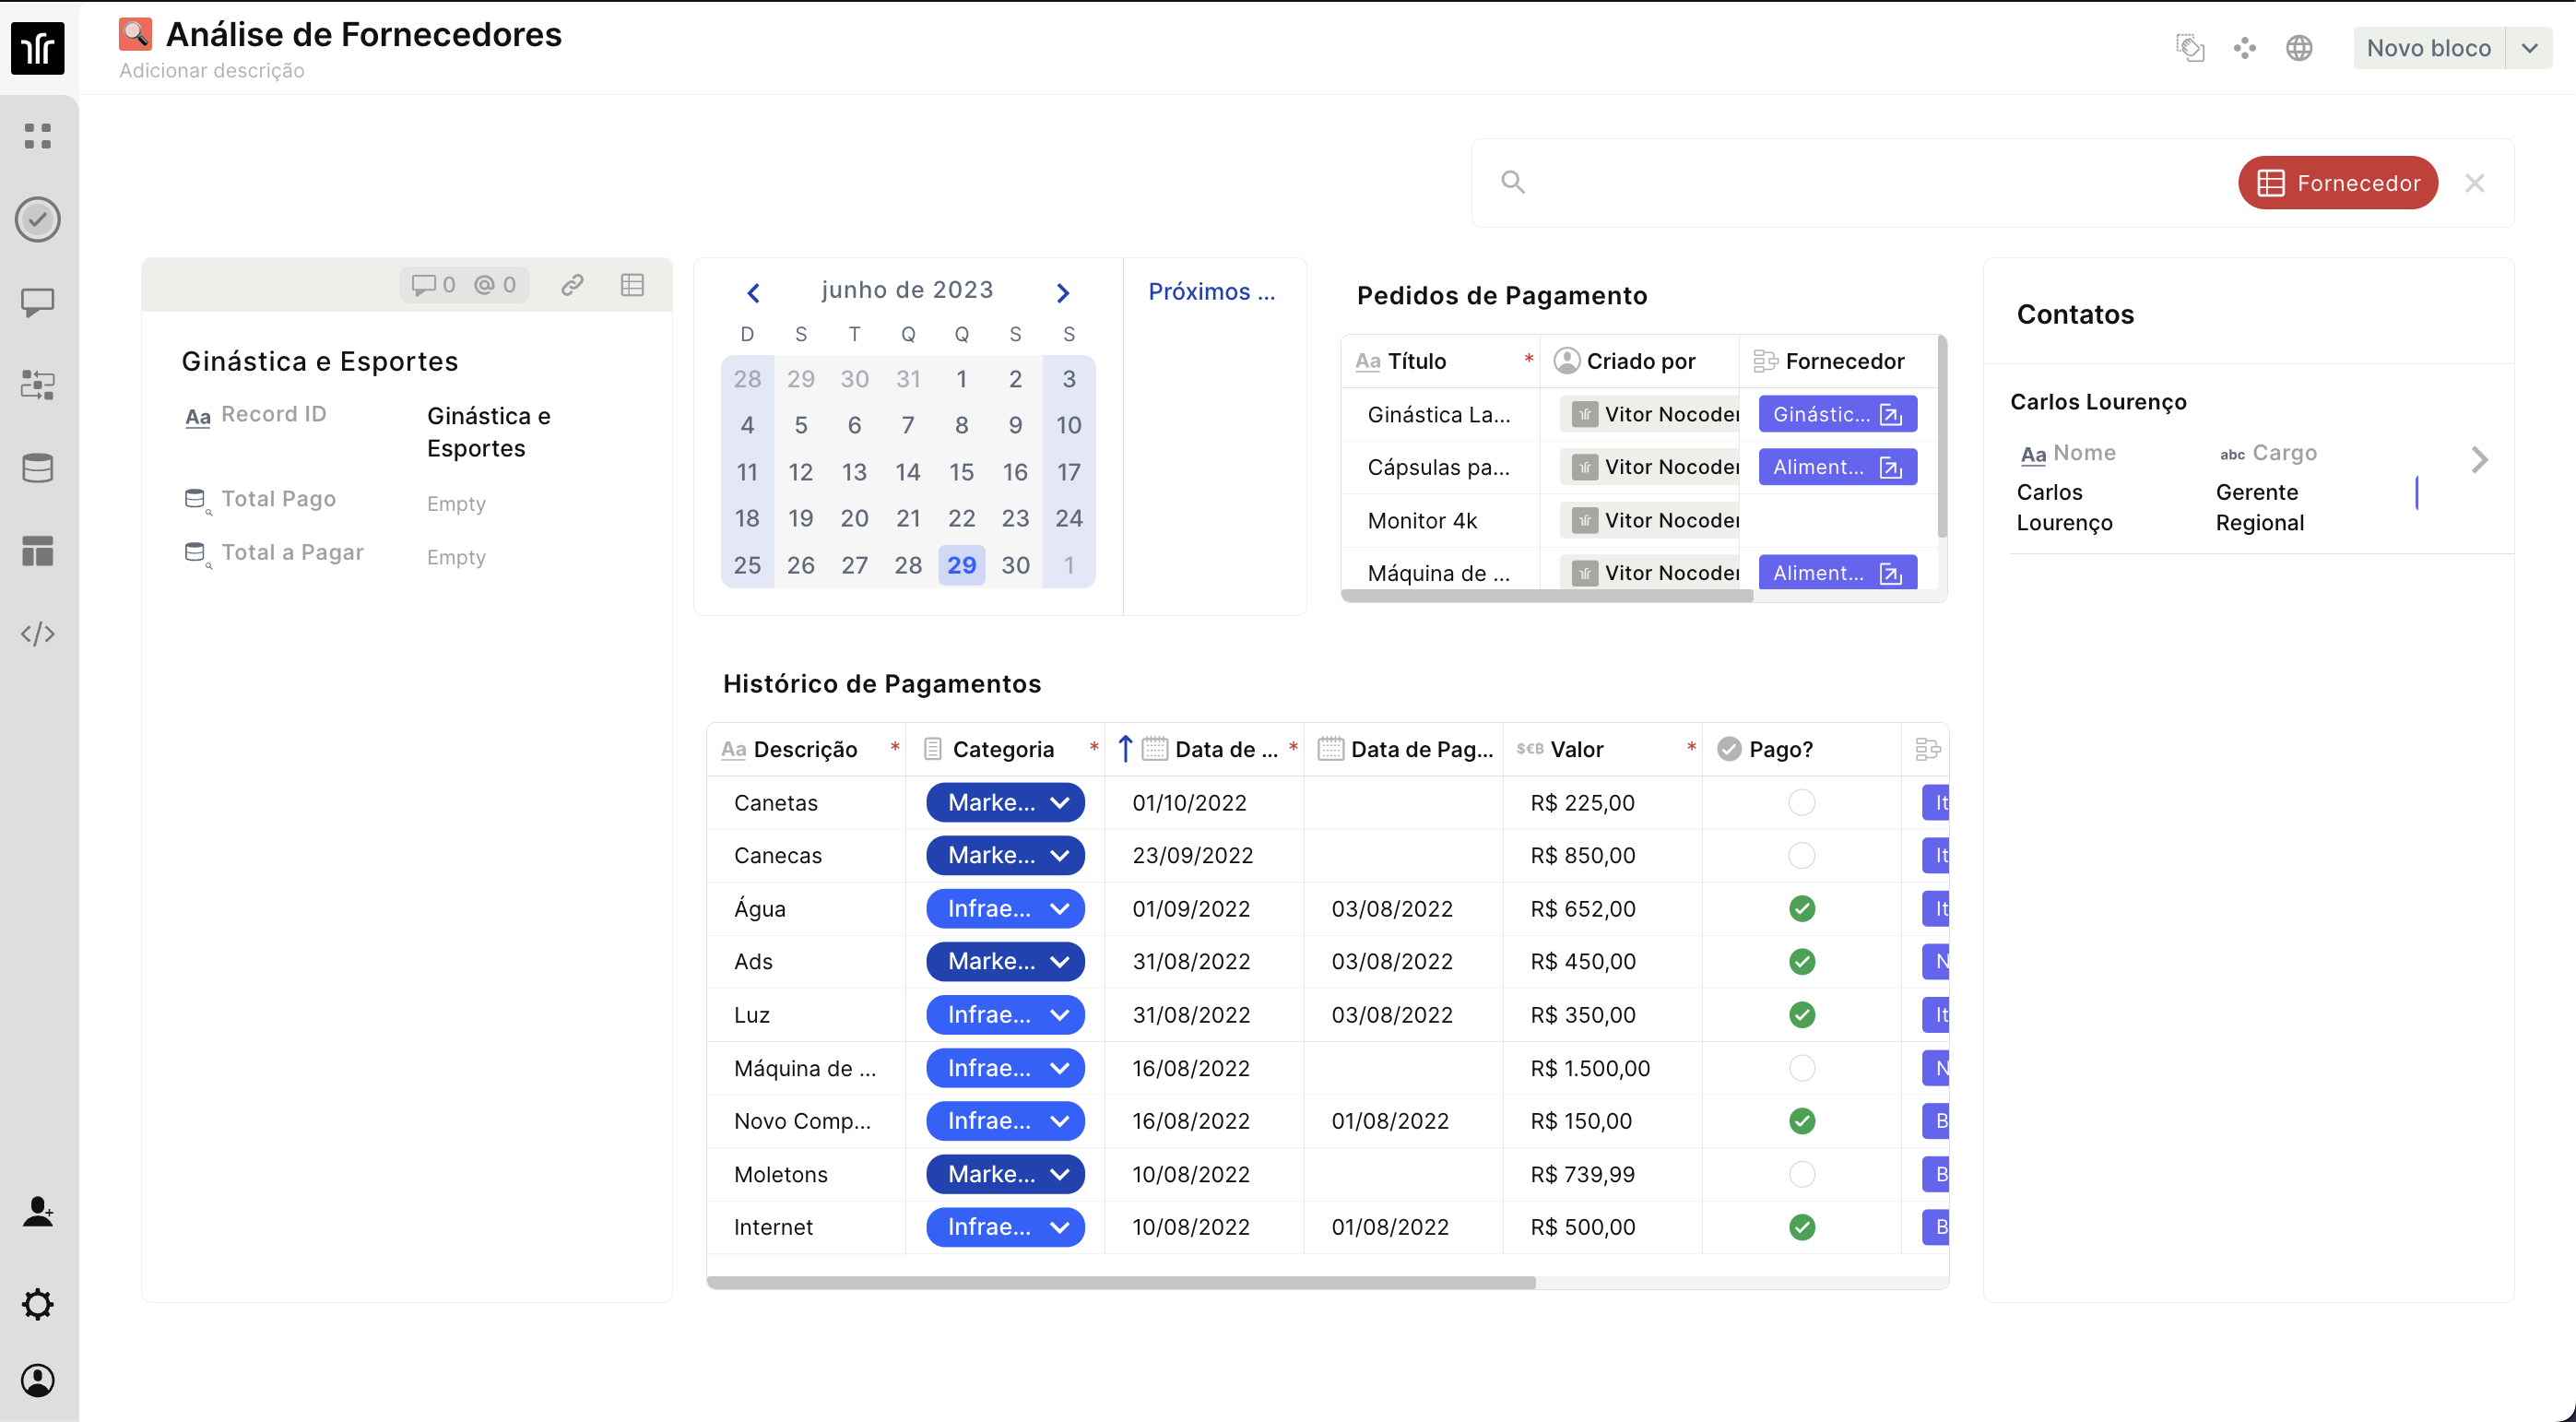The width and height of the screenshot is (2576, 1422).
Task: Open settings gear in sidebar
Action: point(38,1304)
